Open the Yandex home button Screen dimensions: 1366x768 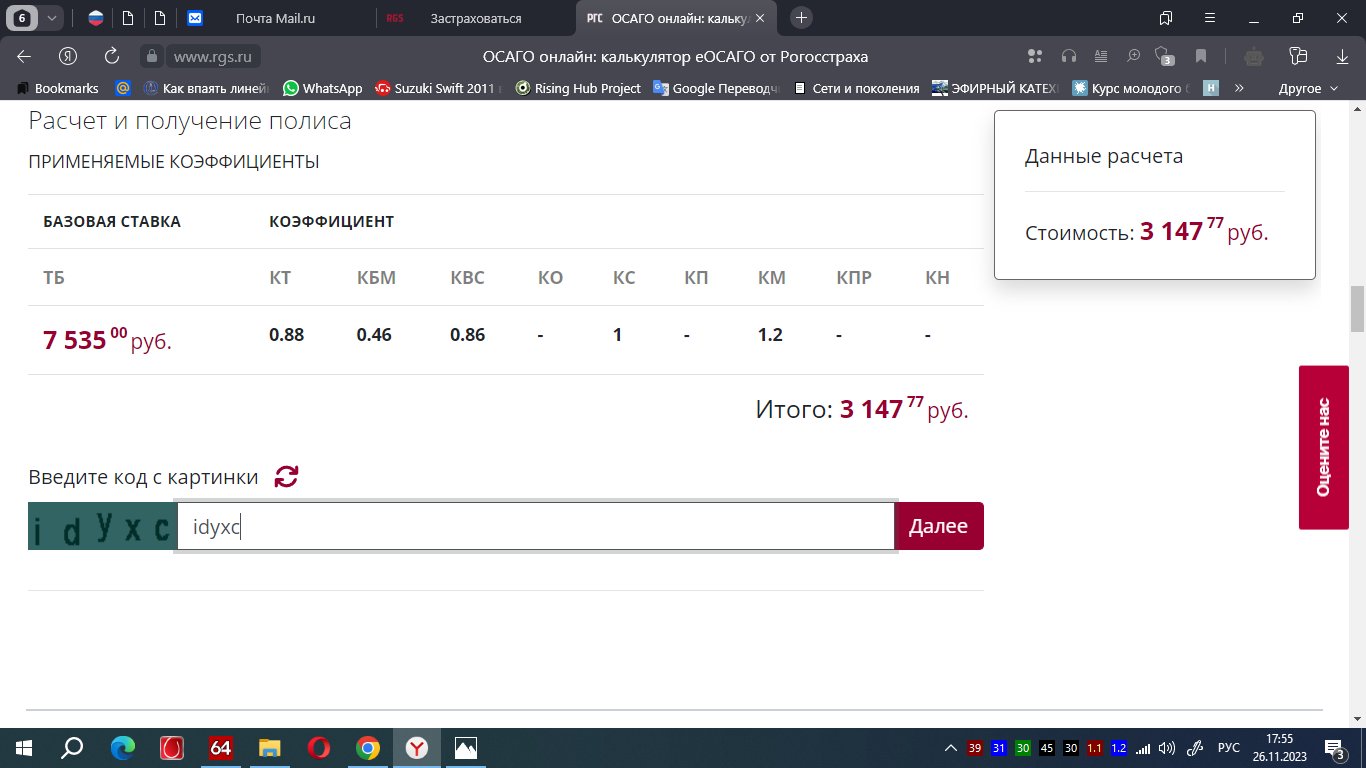68,56
